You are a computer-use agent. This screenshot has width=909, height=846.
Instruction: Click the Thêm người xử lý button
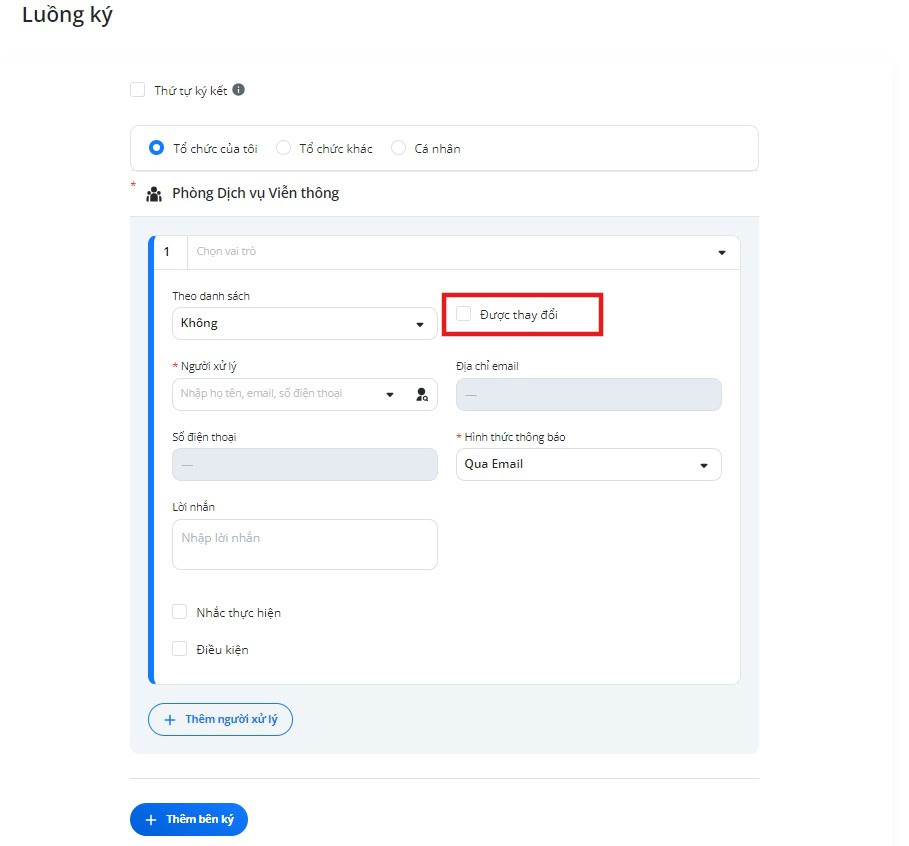pyautogui.click(x=220, y=720)
